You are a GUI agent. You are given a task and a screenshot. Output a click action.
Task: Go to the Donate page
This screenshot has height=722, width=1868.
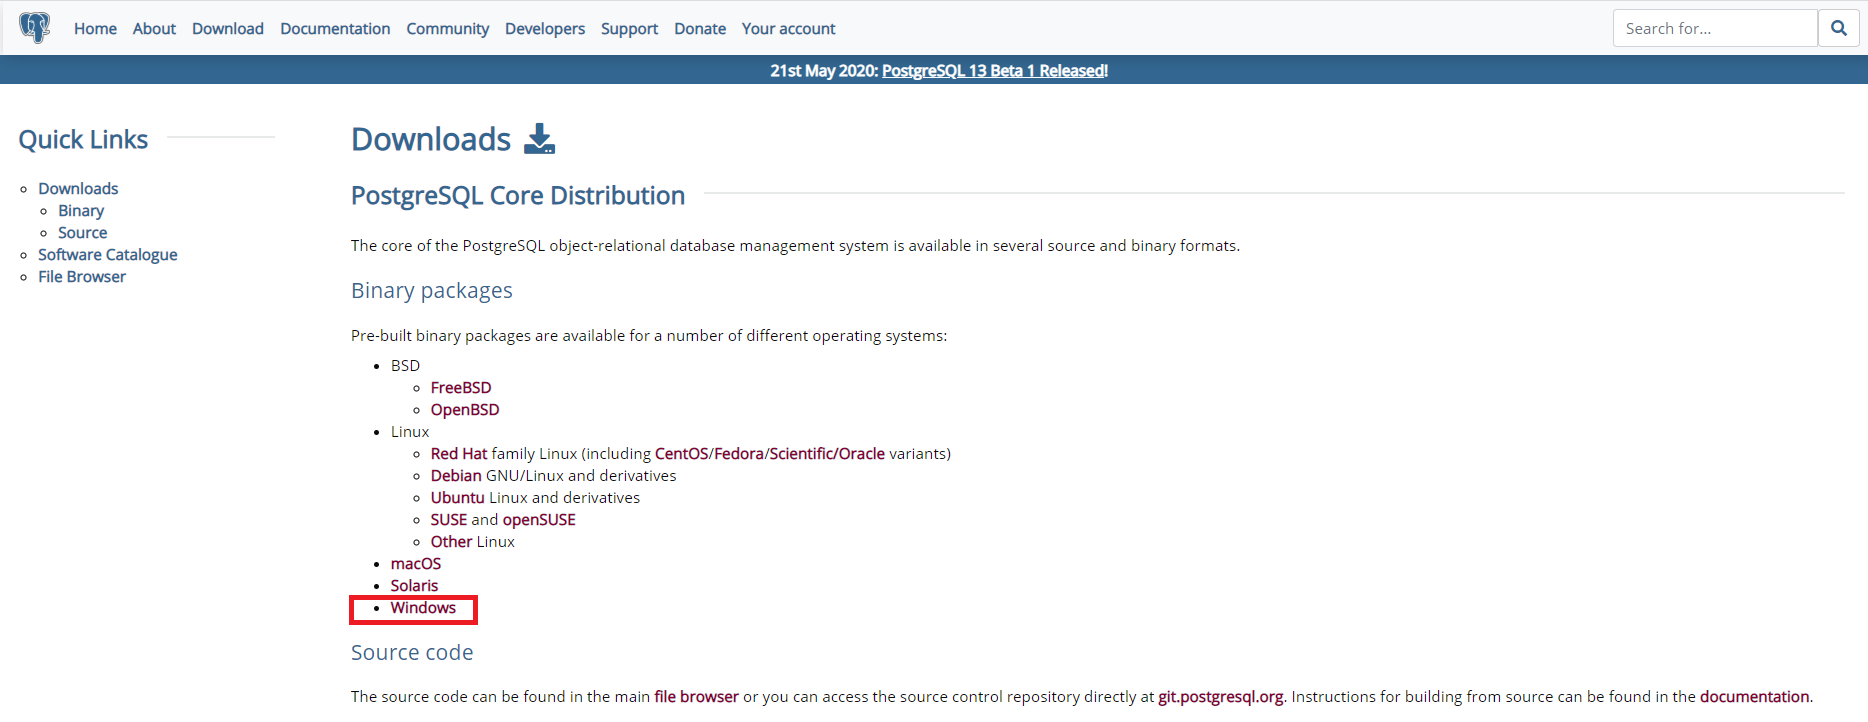(700, 29)
